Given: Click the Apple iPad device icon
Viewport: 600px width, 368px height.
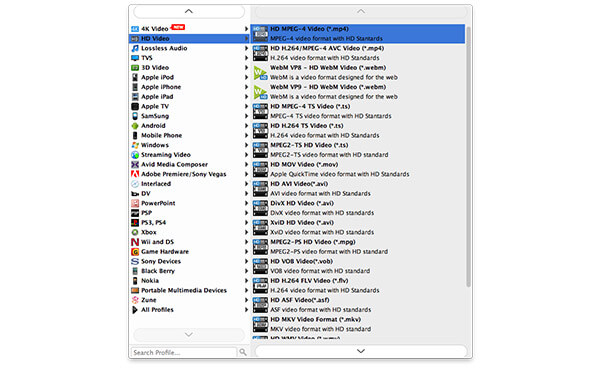Looking at the screenshot, I should 135,96.
